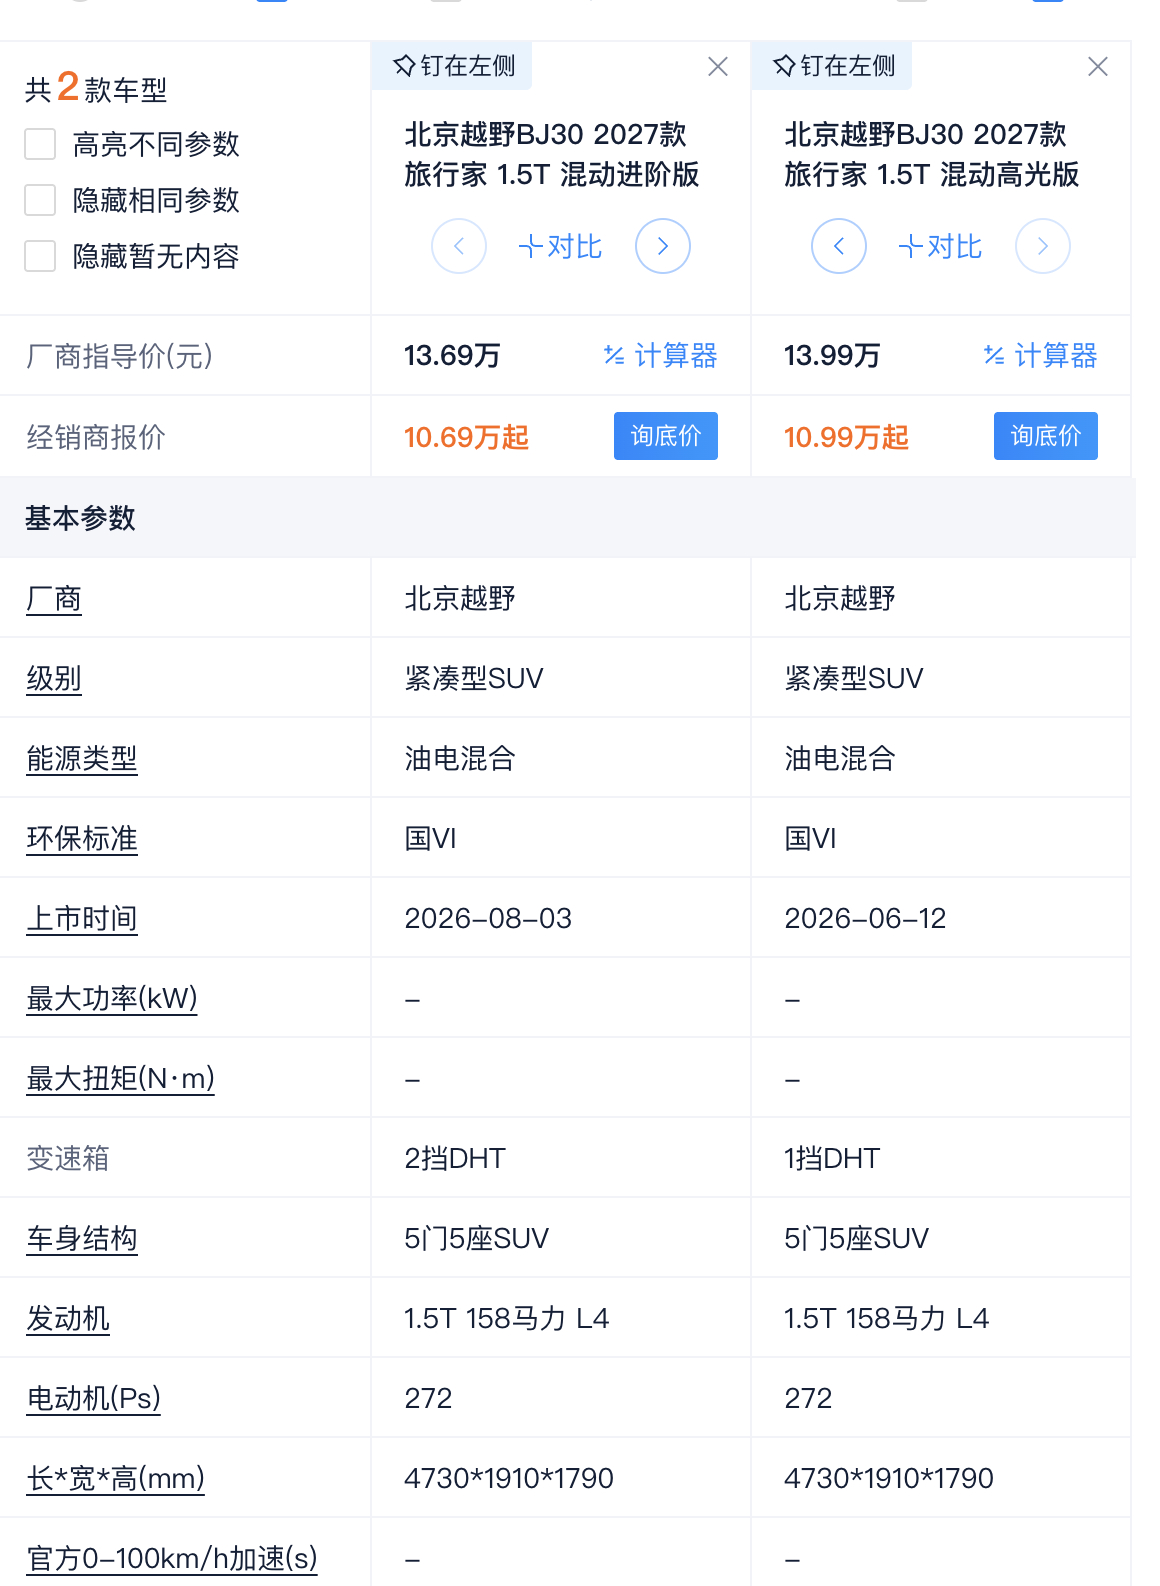This screenshot has height=1586, width=1160.
Task: Click the 13.99万 guide price
Action: [x=832, y=355]
